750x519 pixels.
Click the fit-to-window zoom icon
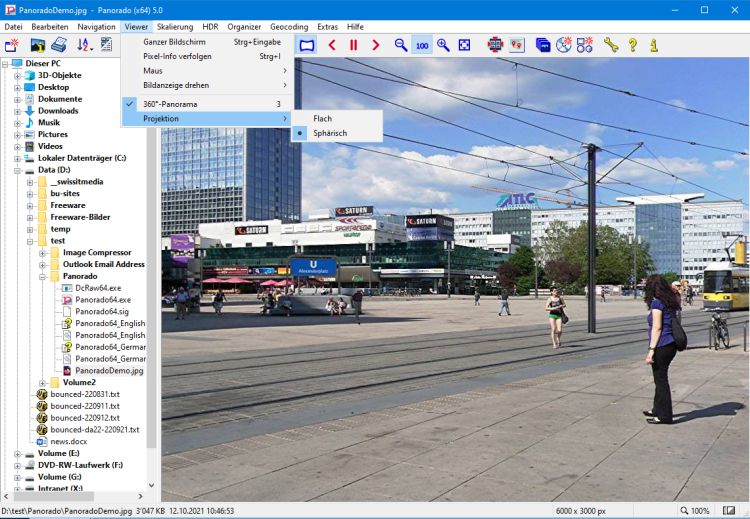click(x=464, y=45)
